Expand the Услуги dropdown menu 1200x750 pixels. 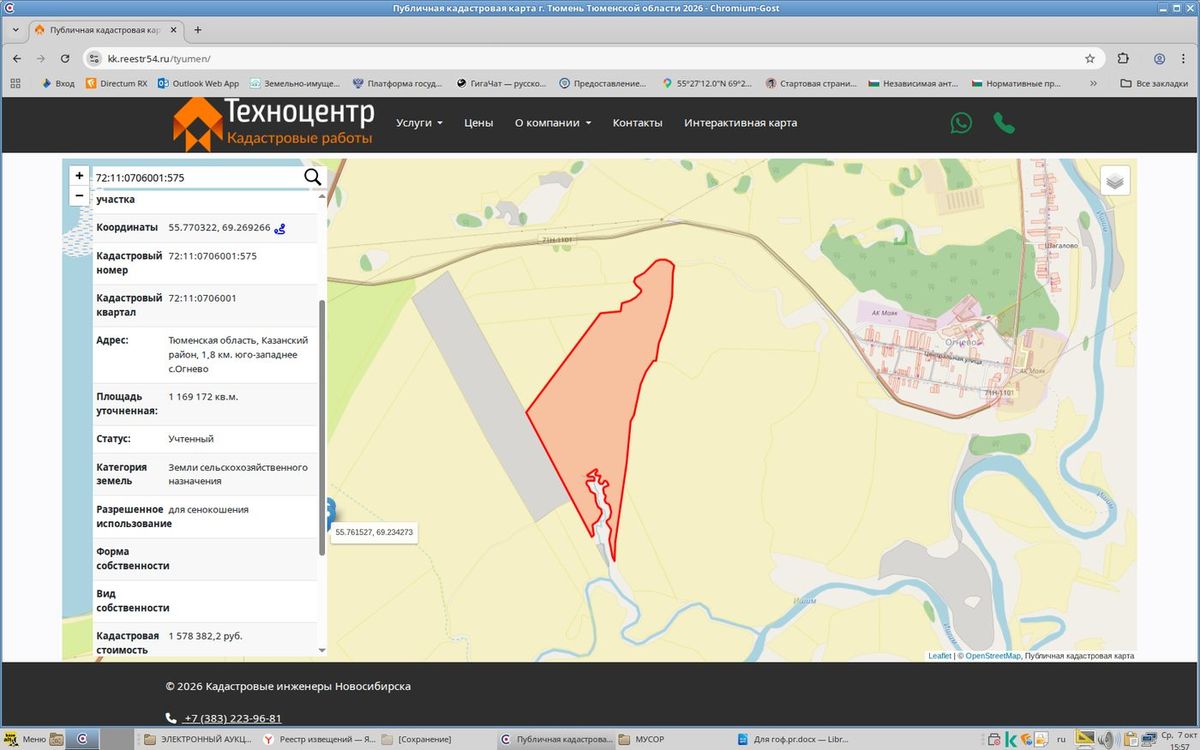point(419,123)
